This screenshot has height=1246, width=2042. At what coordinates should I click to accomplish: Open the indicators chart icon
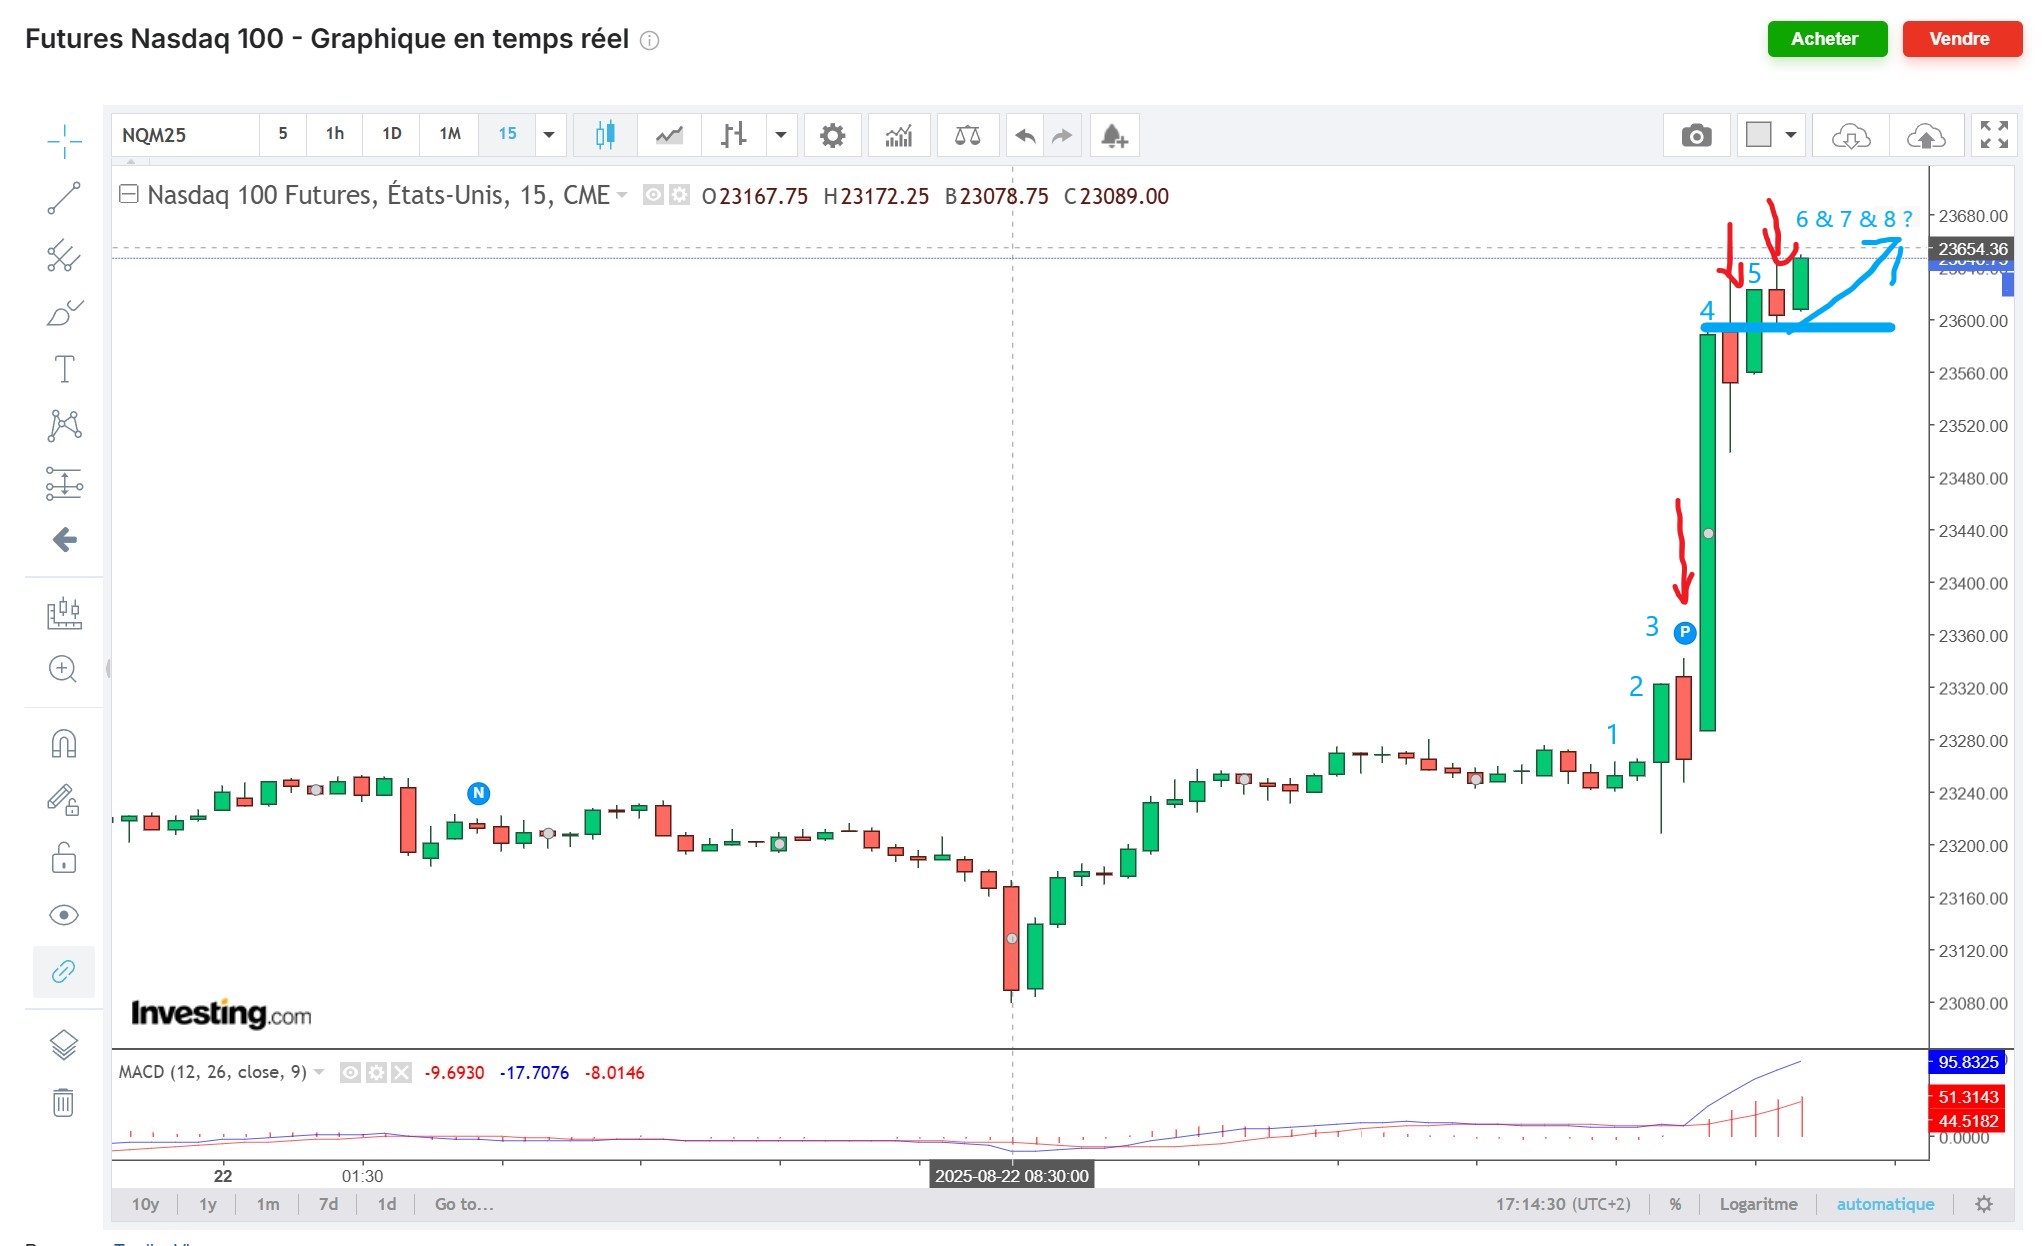pos(898,135)
